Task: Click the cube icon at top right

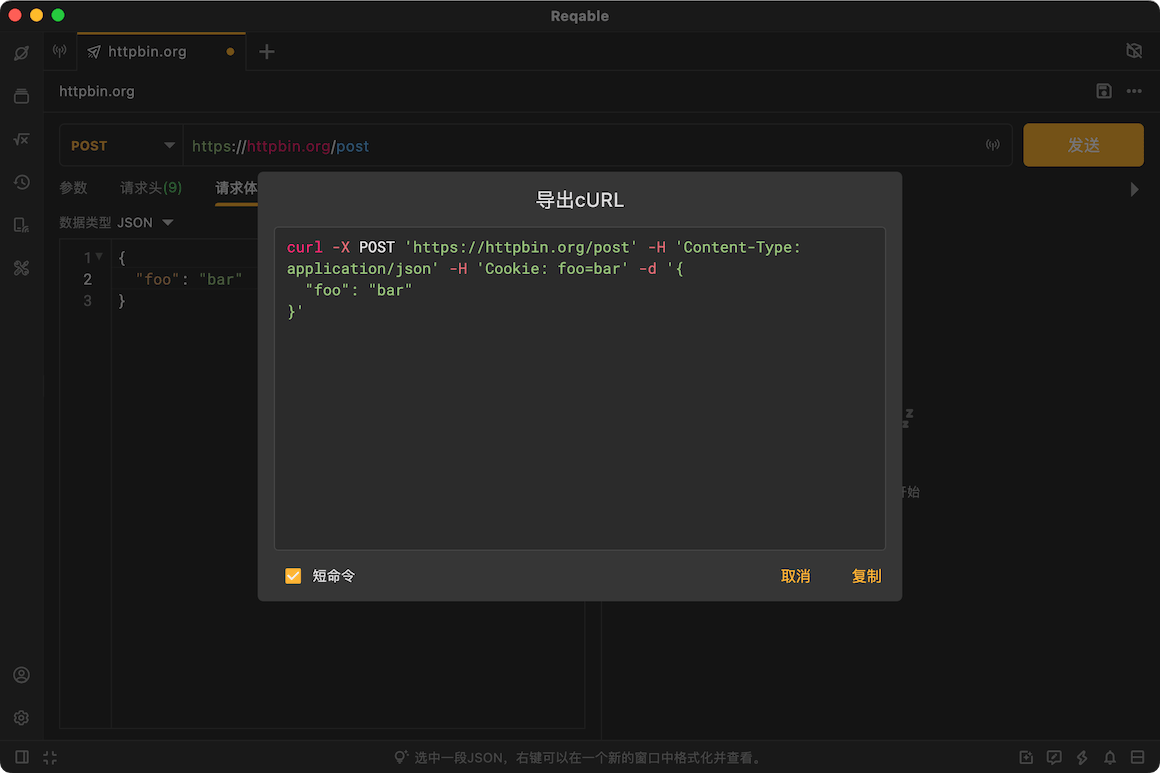Action: tap(1134, 51)
